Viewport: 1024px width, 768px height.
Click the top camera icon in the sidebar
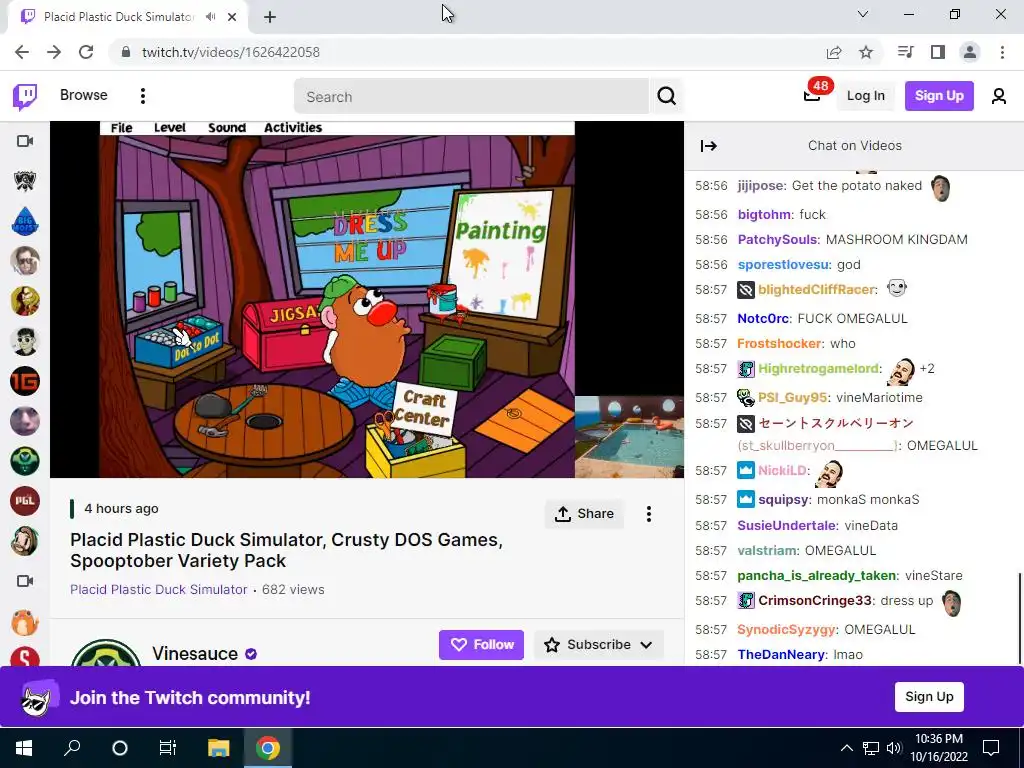tap(25, 141)
